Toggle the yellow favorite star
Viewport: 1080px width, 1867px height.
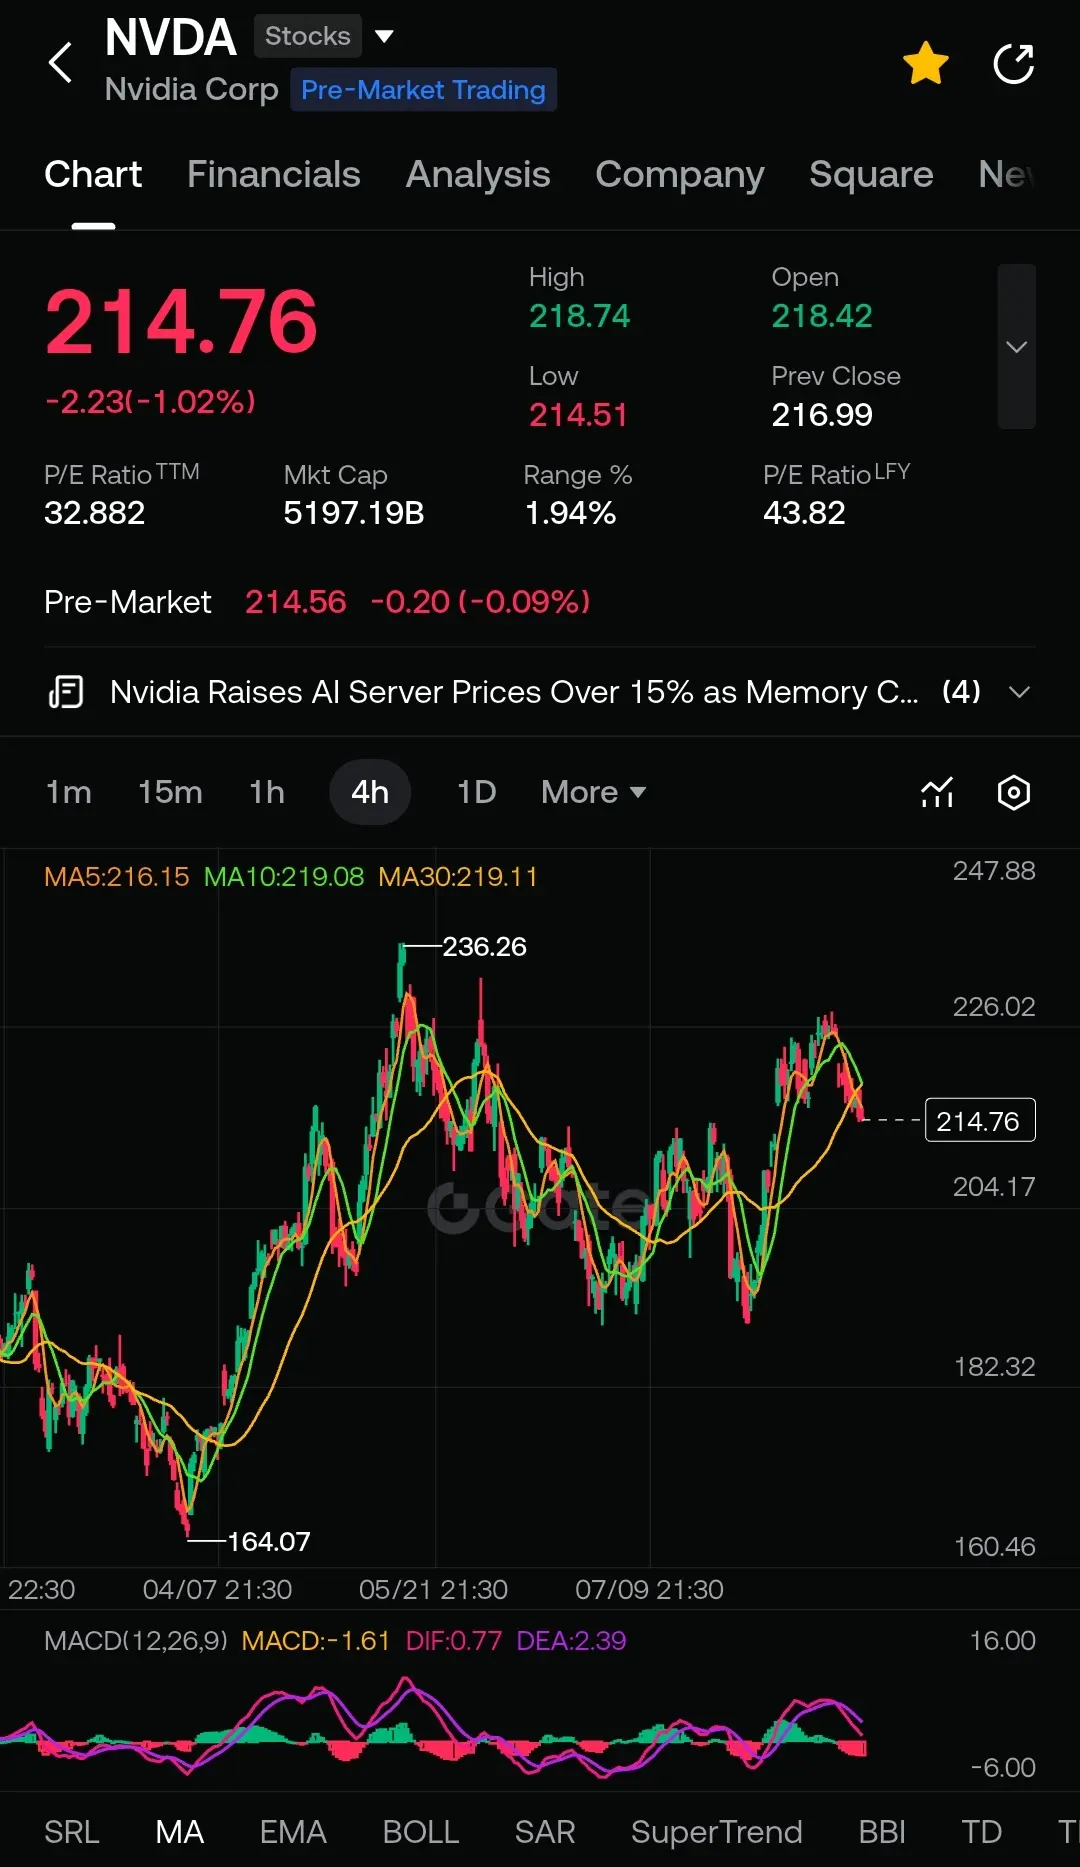coord(926,64)
